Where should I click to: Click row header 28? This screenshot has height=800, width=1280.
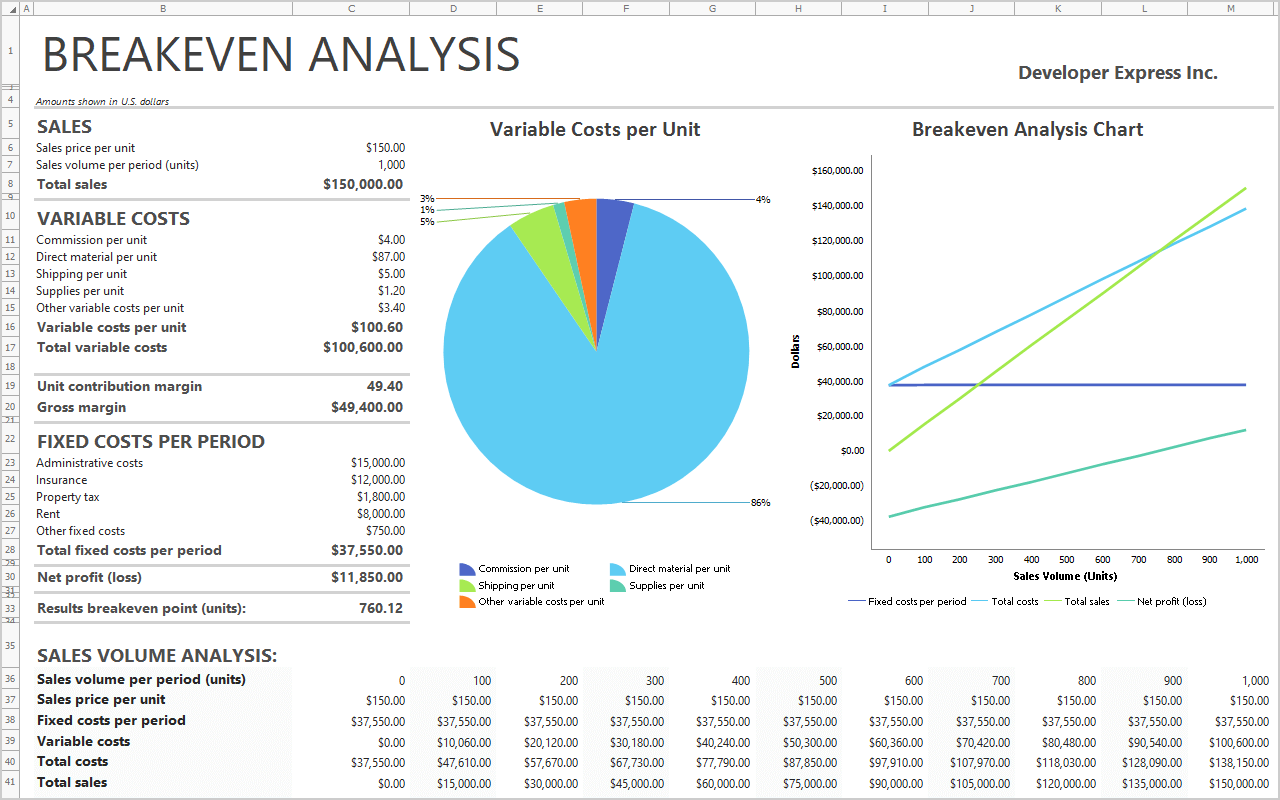(x=10, y=550)
